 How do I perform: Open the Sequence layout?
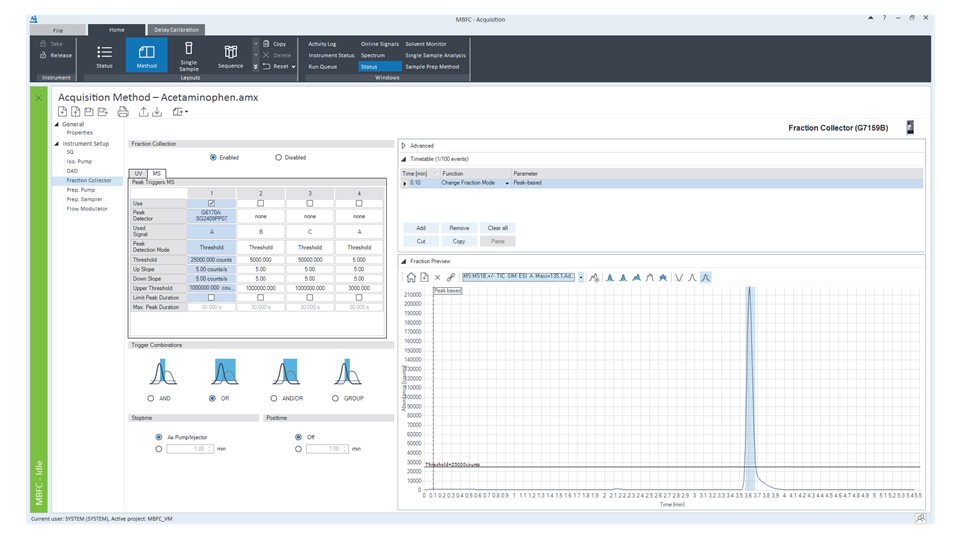230,55
